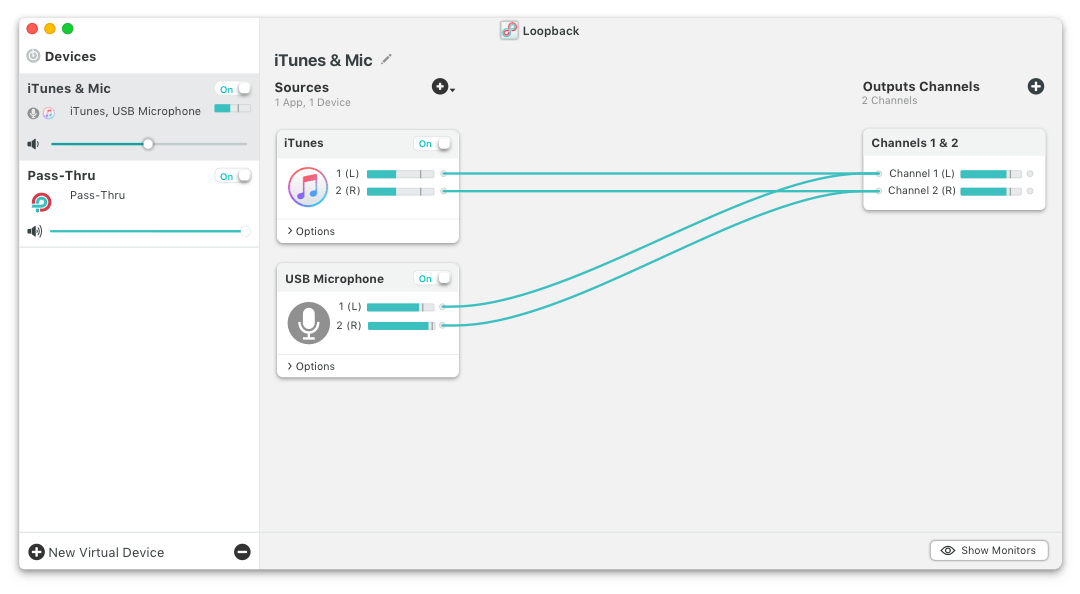Minimize the Loopback window with yellow button
The image size is (1080, 594).
(50, 28)
